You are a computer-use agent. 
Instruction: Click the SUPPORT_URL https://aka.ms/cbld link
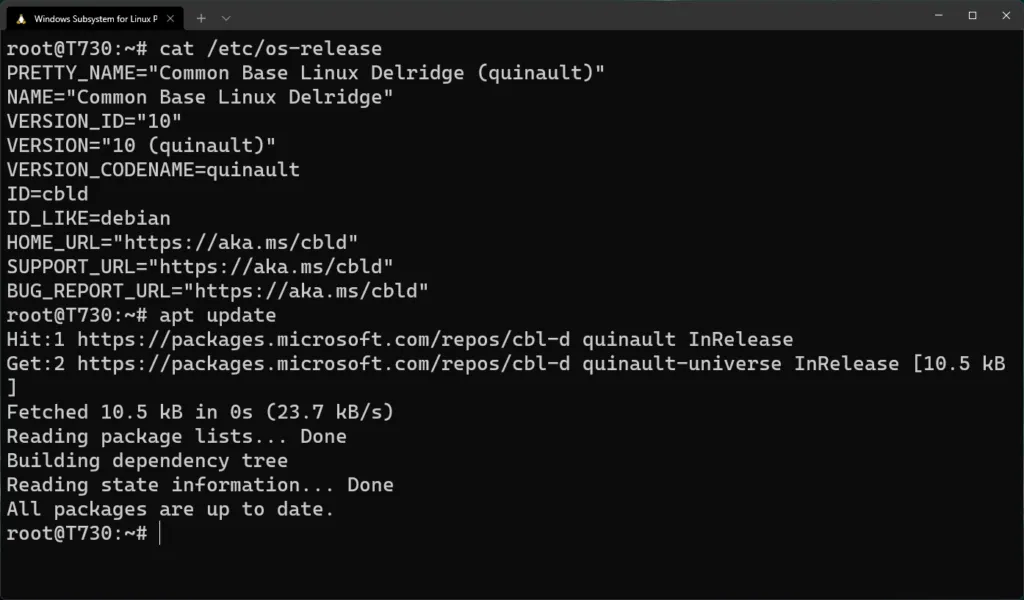click(x=275, y=267)
